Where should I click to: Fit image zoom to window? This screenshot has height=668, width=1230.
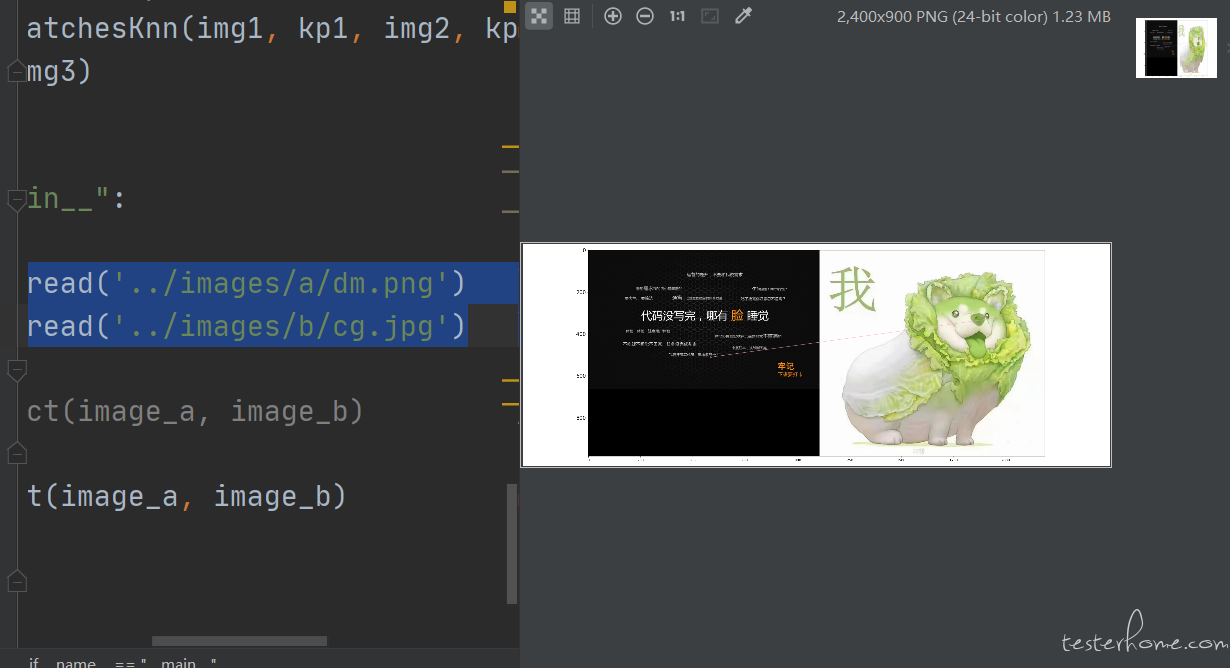click(x=710, y=16)
